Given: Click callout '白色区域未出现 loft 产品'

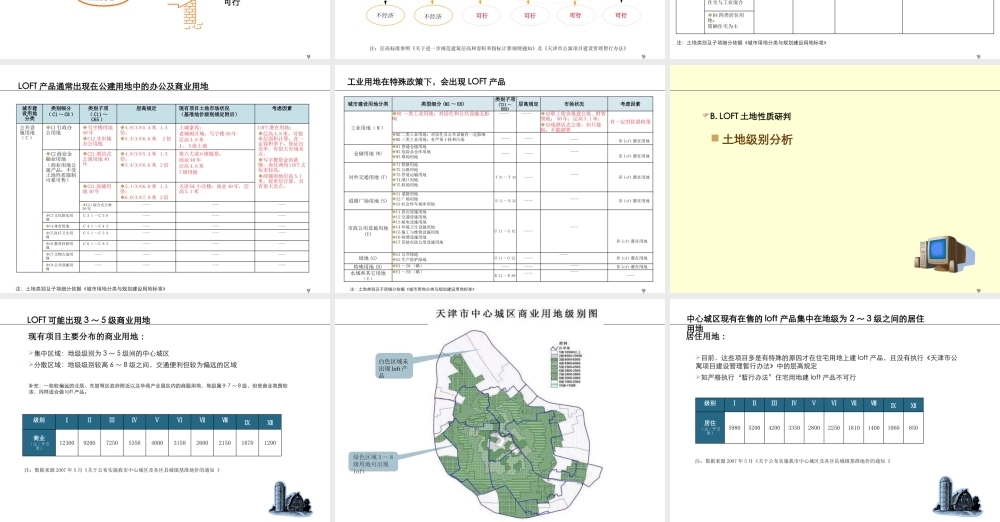Looking at the screenshot, I should 393,367.
